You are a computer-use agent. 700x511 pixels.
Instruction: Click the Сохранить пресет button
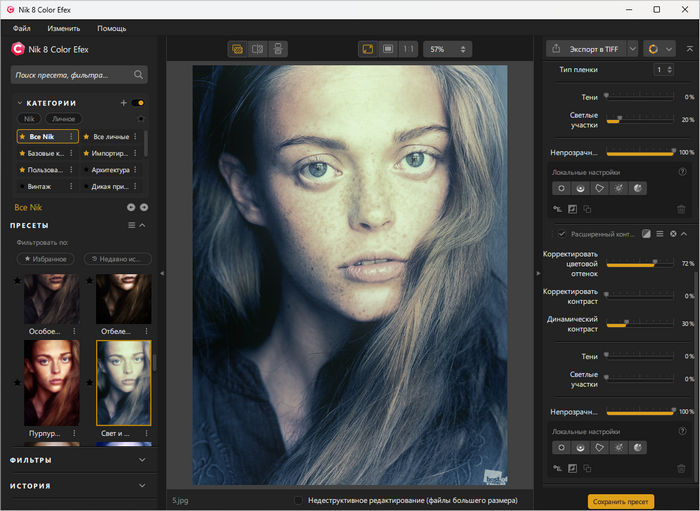coord(620,501)
